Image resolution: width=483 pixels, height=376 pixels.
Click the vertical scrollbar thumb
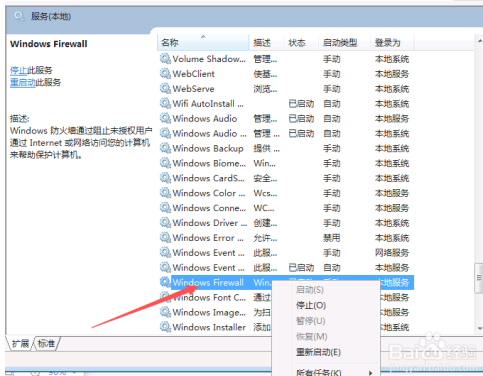click(479, 278)
